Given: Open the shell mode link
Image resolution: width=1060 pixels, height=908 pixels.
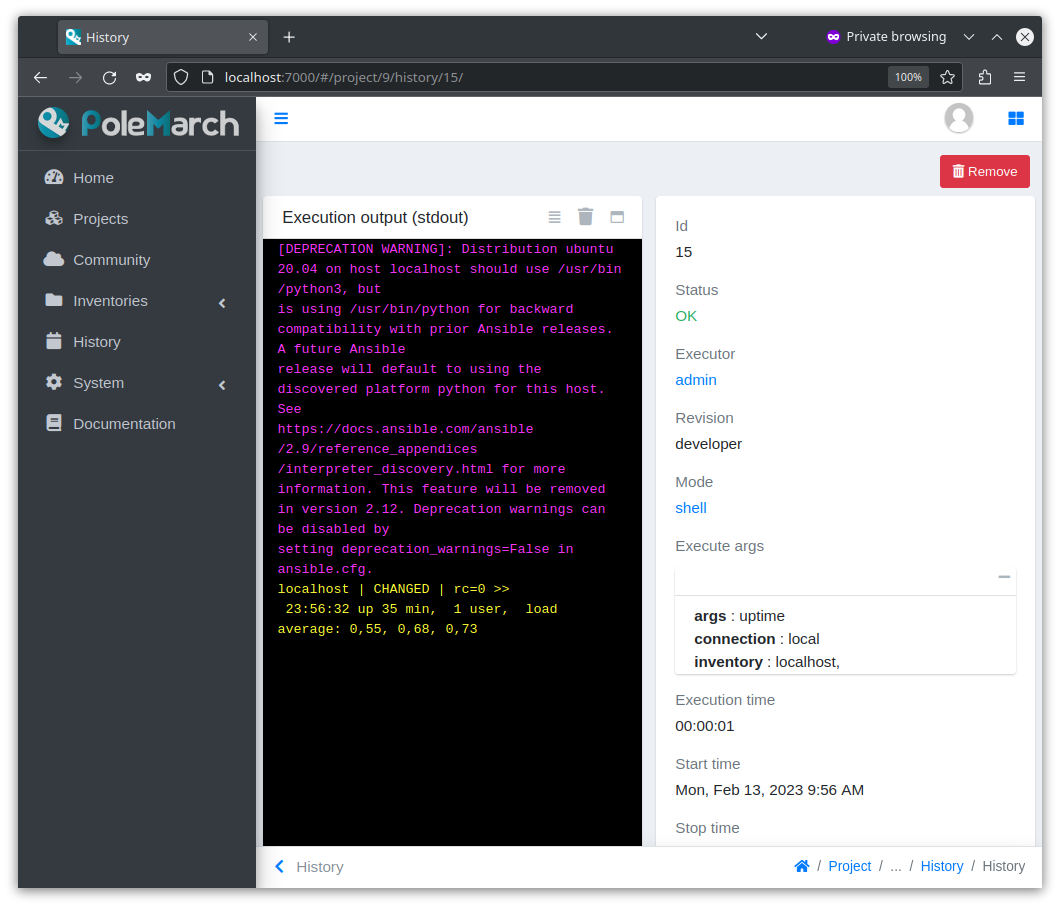Looking at the screenshot, I should [x=690, y=508].
